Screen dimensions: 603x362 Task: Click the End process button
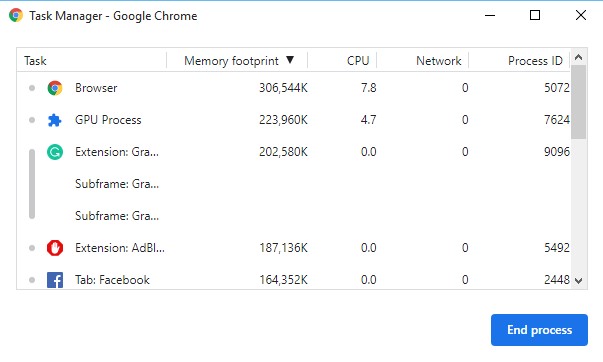point(539,330)
